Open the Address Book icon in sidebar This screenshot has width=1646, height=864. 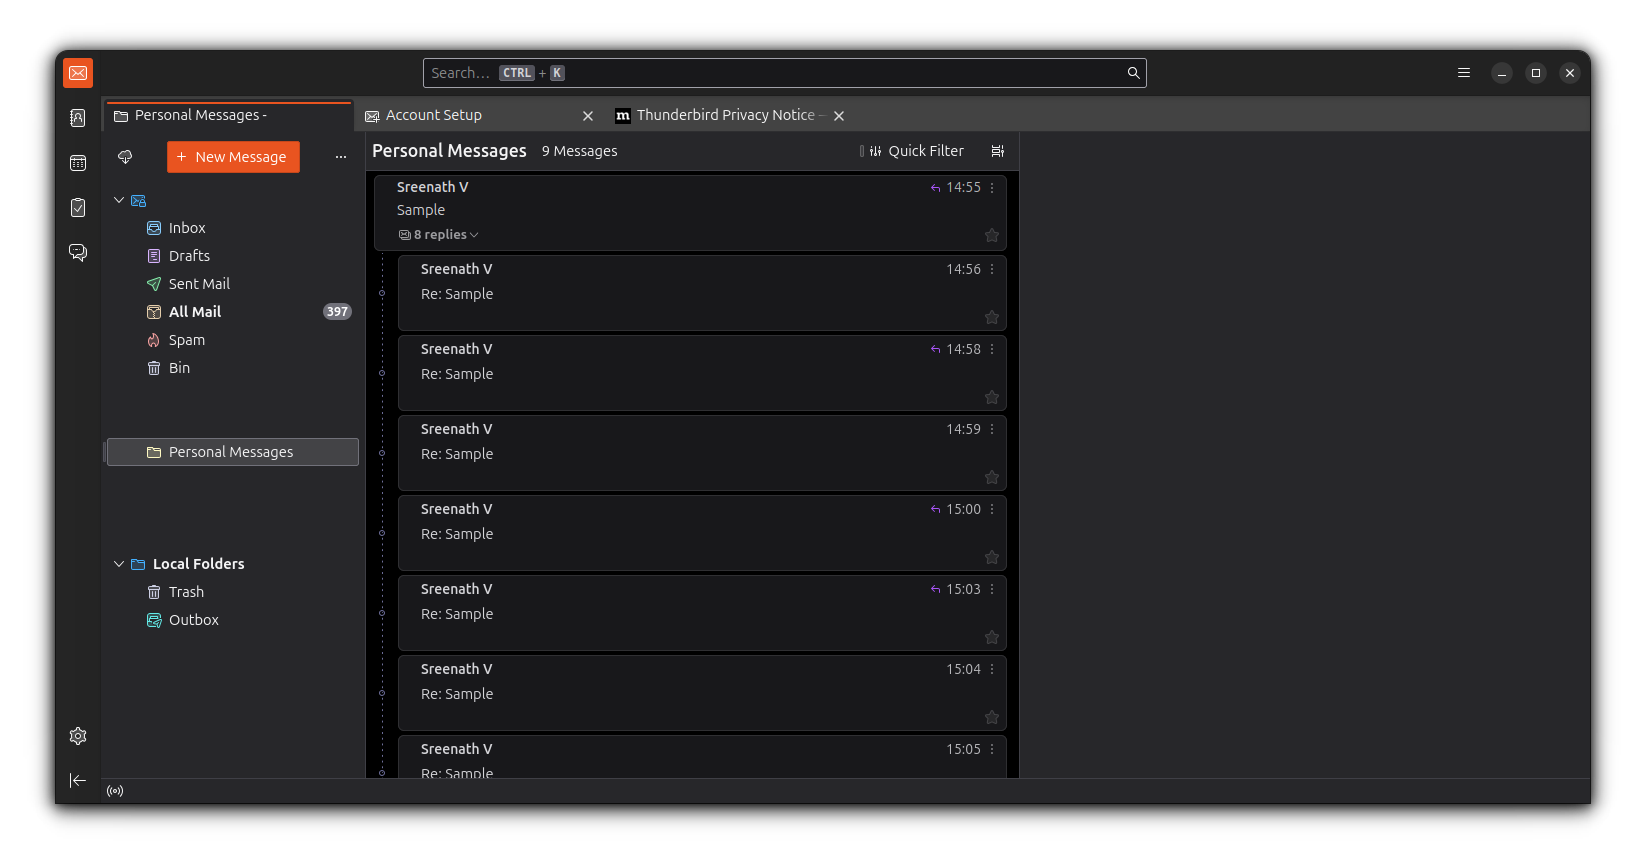78,118
